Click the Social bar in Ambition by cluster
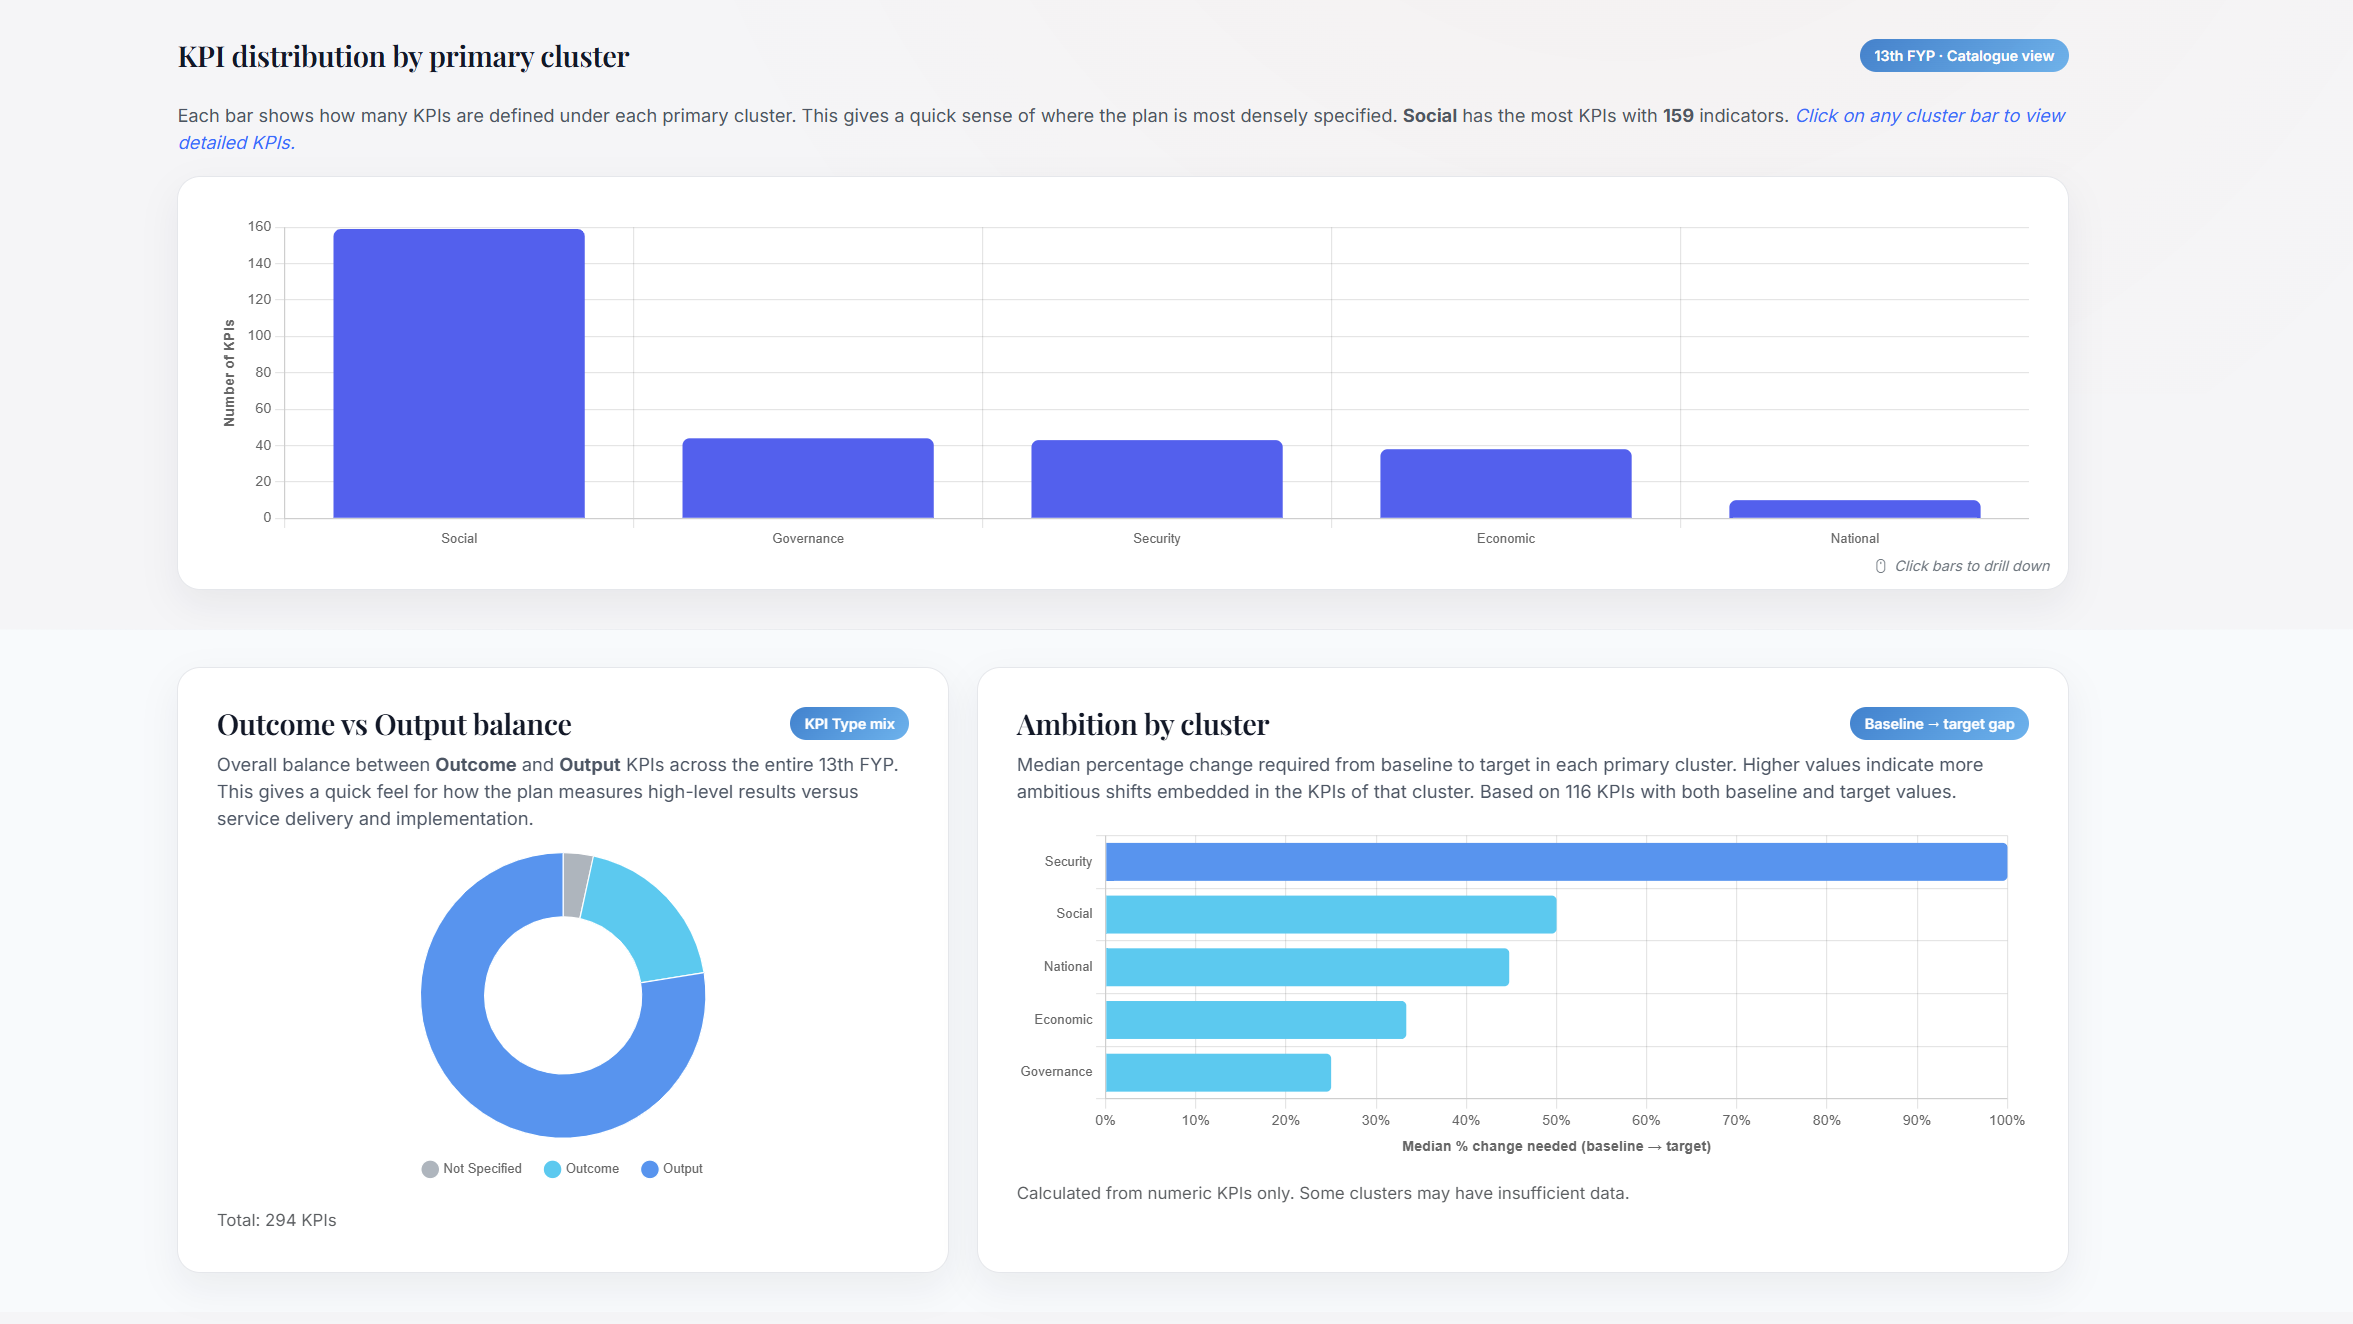 click(1330, 914)
